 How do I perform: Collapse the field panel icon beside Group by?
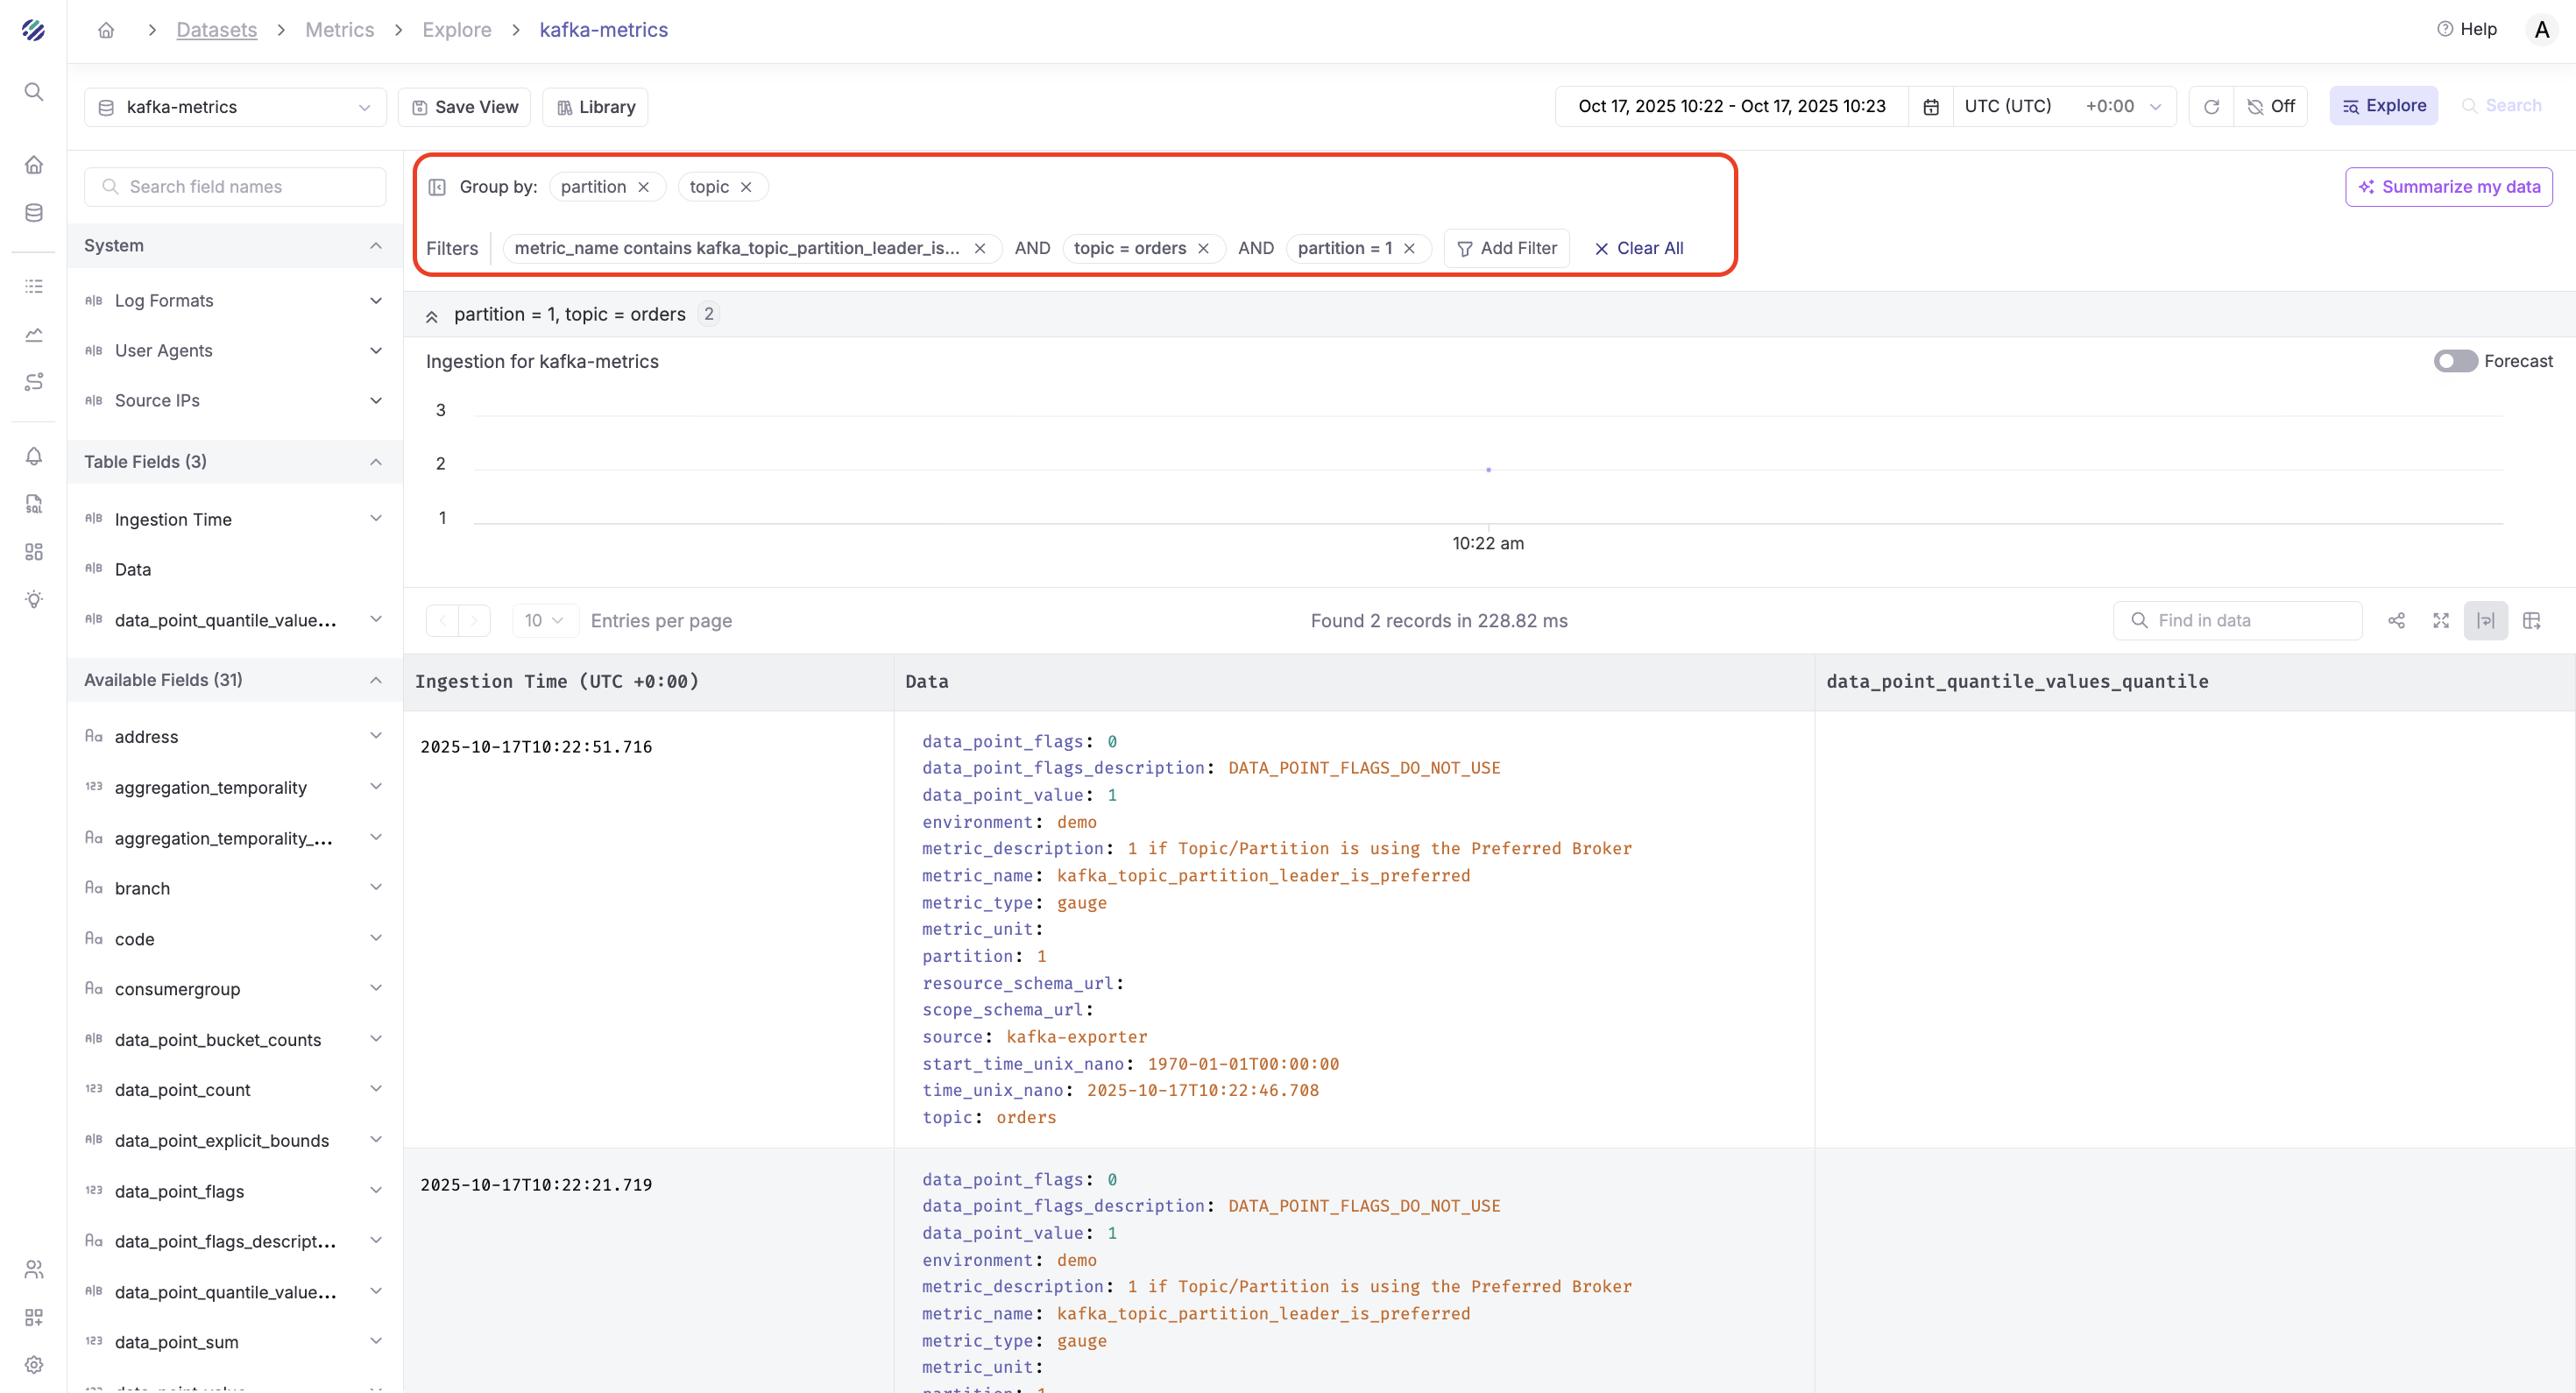tap(437, 187)
